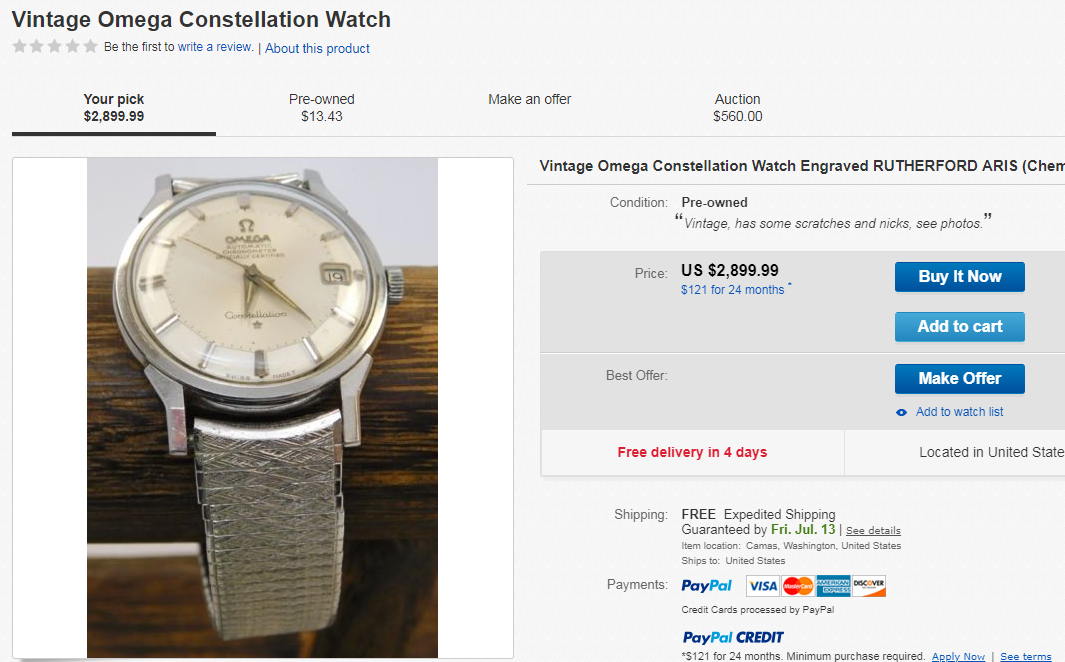The image size is (1065, 662).
Task: Click the Omega watch product photo
Action: (x=262, y=408)
